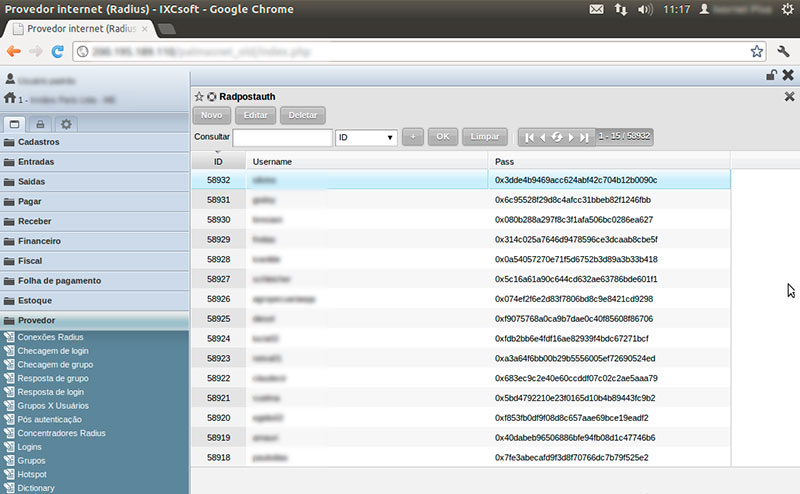Switch to the gear settings sidebar tab
This screenshot has height=494, width=800.
pos(66,124)
